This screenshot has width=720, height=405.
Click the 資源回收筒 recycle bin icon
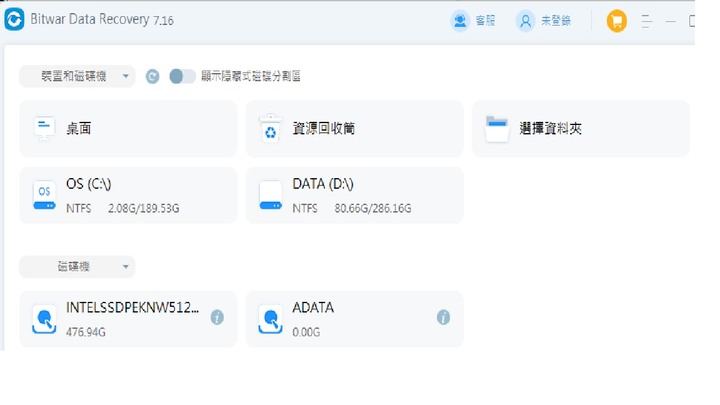[270, 129]
